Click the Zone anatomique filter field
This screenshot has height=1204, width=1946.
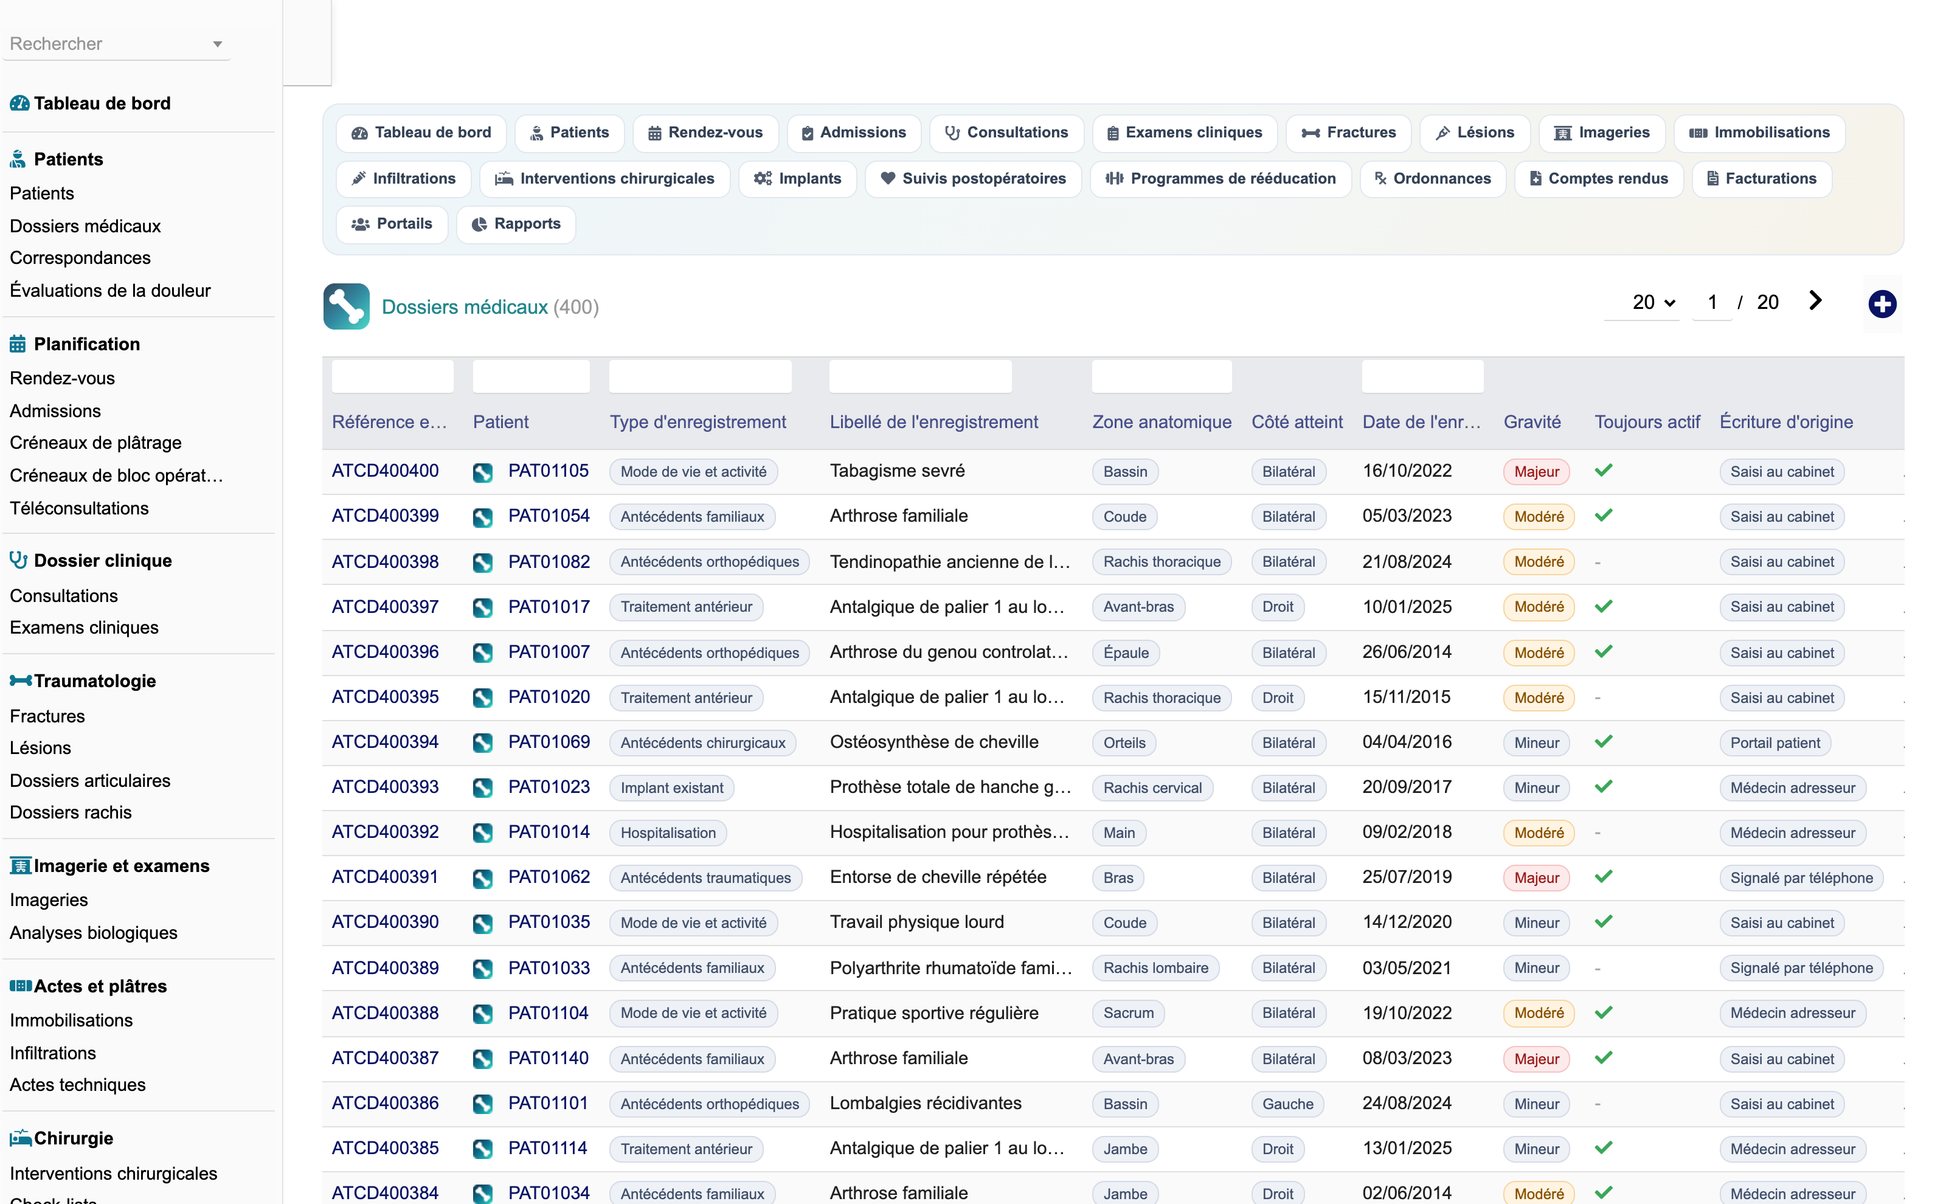(1161, 377)
